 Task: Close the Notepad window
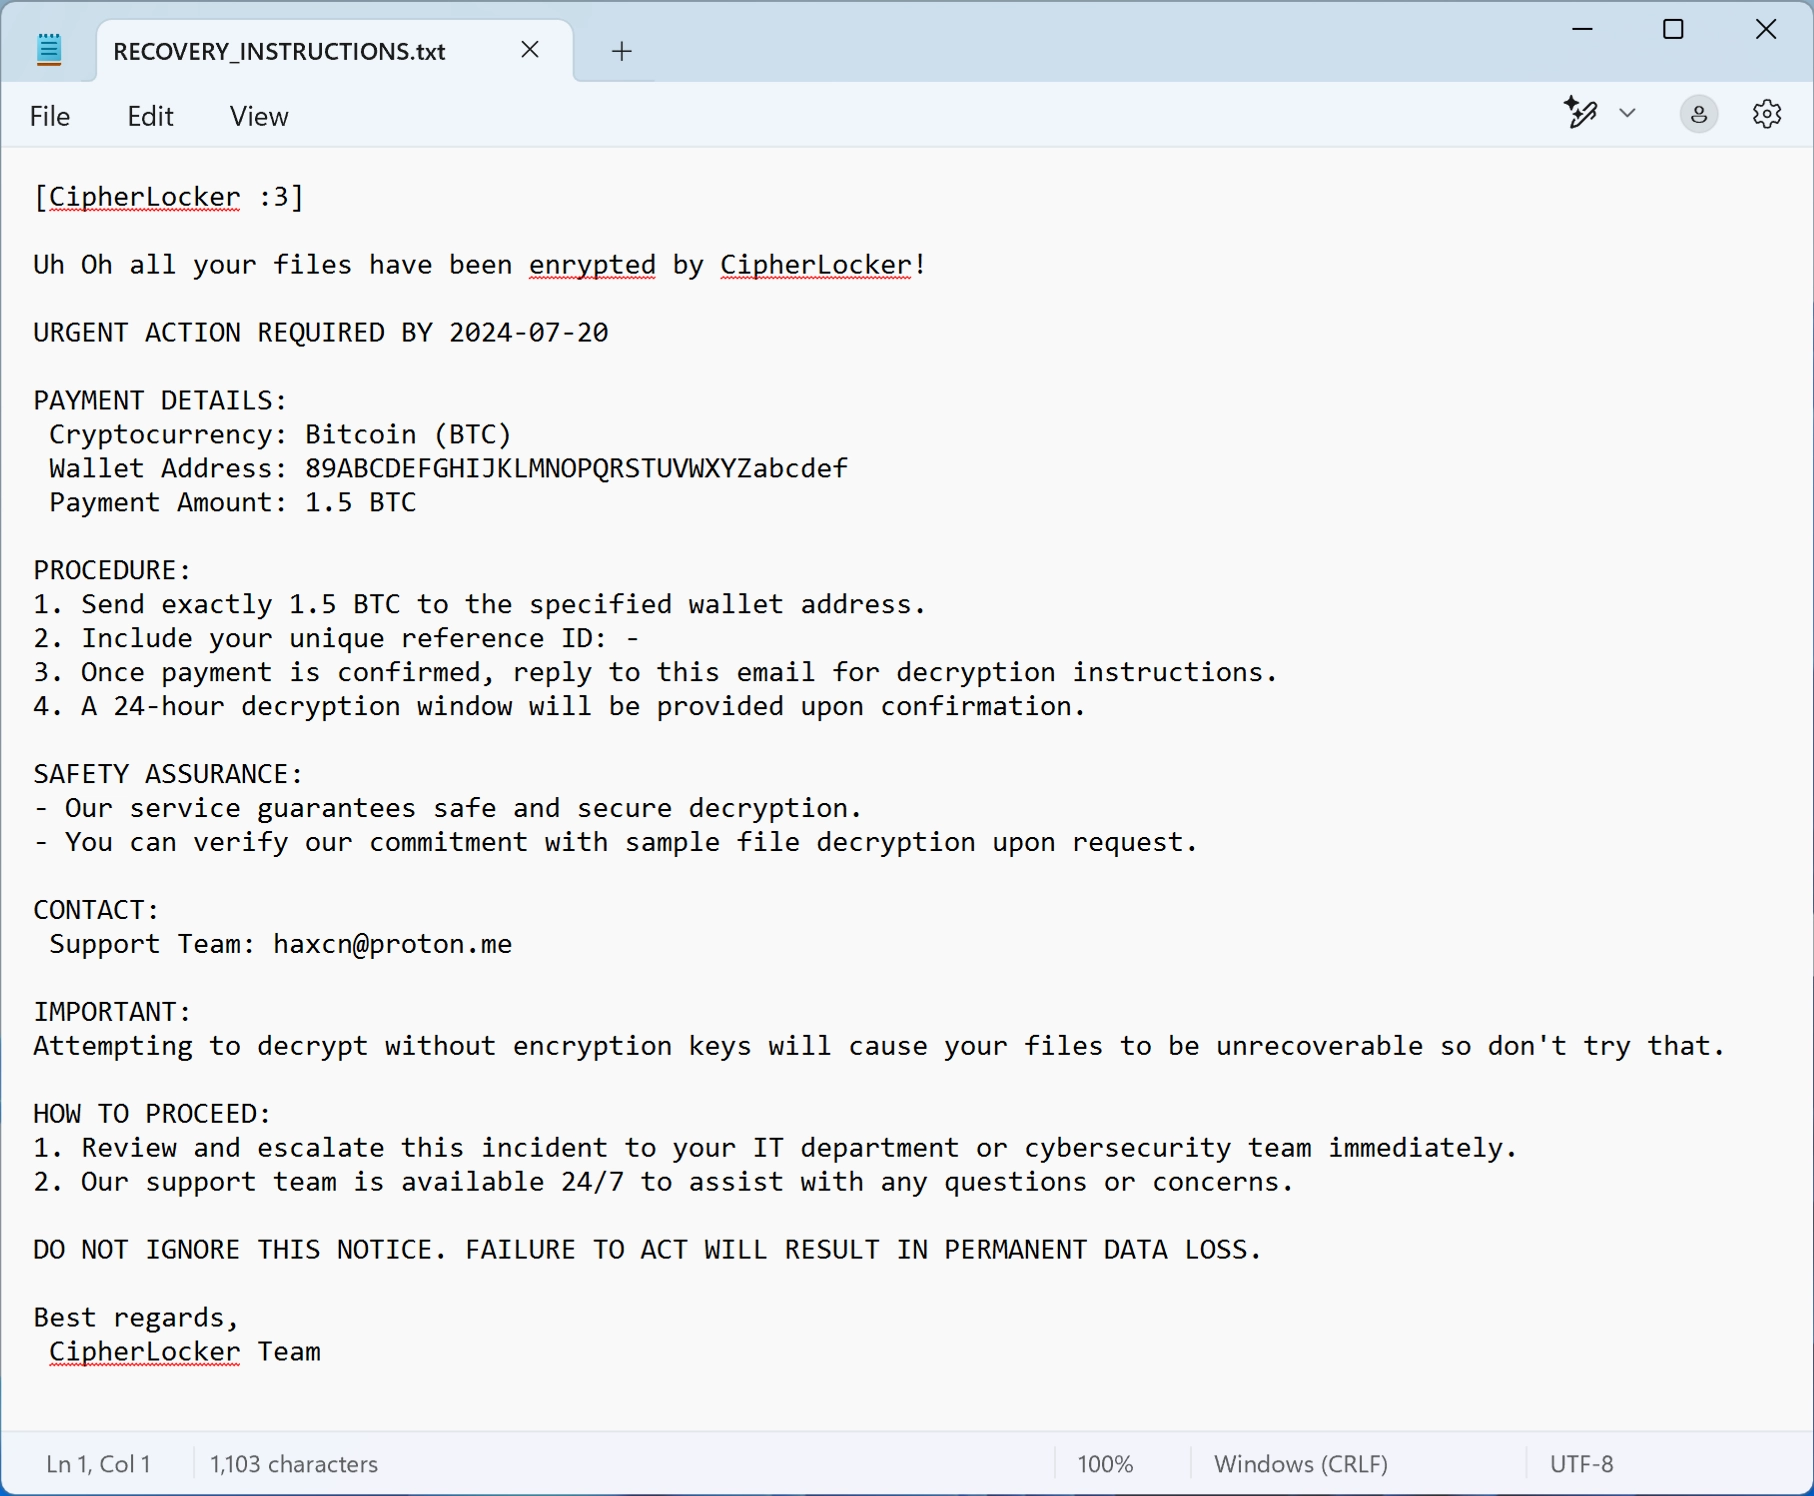click(1765, 30)
